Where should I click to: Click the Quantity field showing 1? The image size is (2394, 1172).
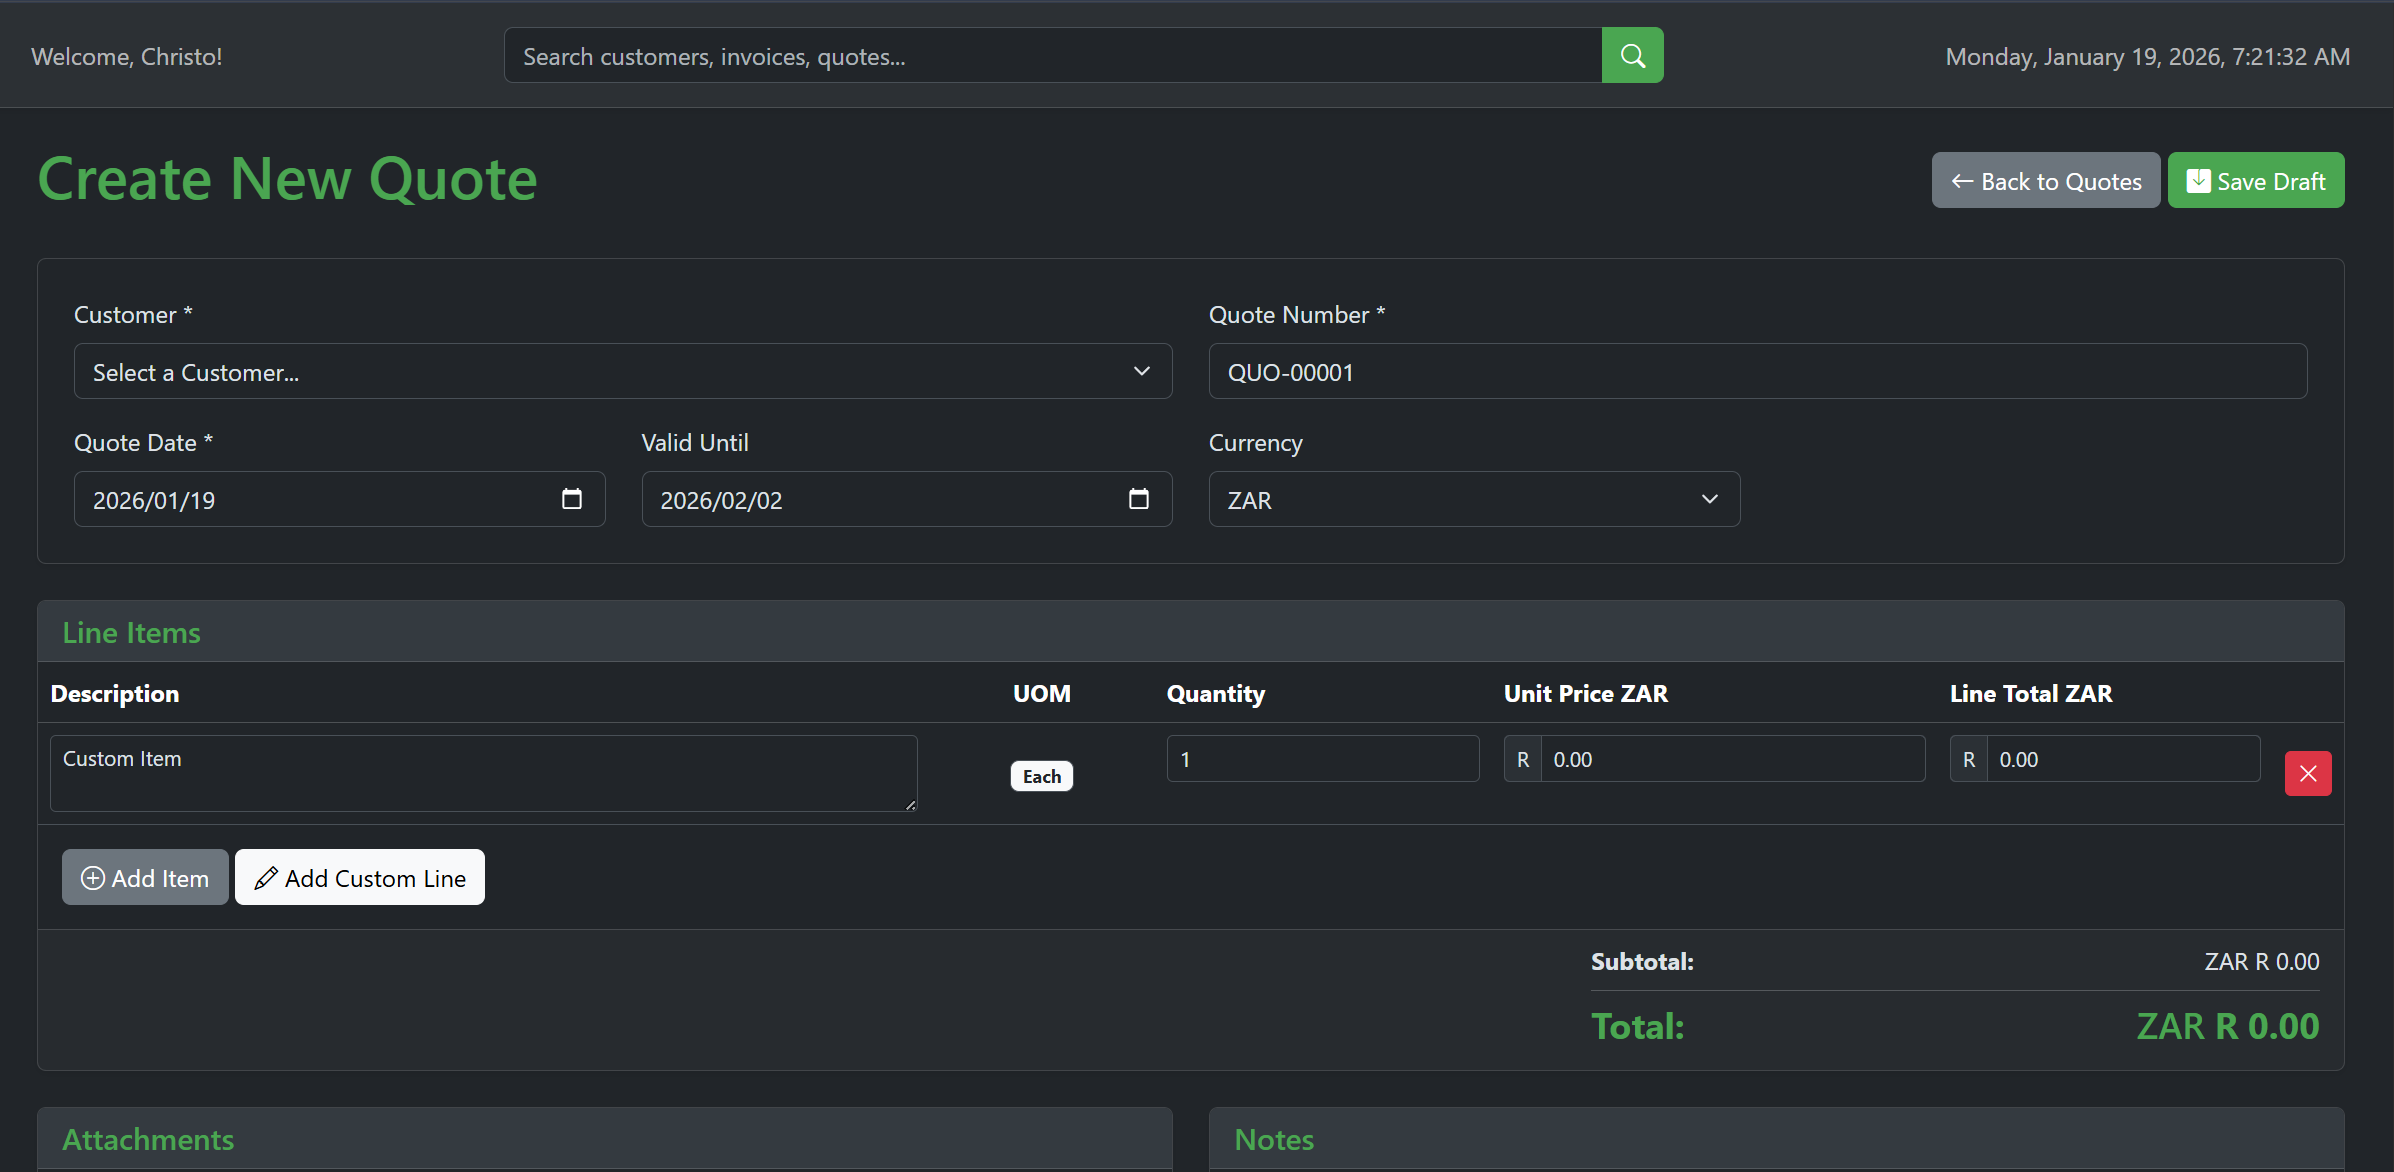[x=1322, y=759]
